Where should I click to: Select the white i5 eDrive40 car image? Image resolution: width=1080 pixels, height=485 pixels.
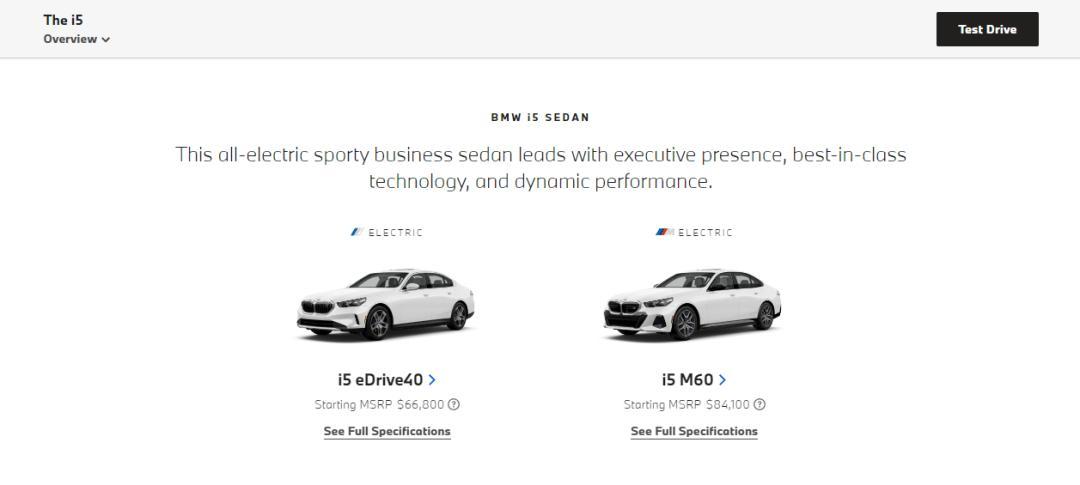[x=386, y=304]
